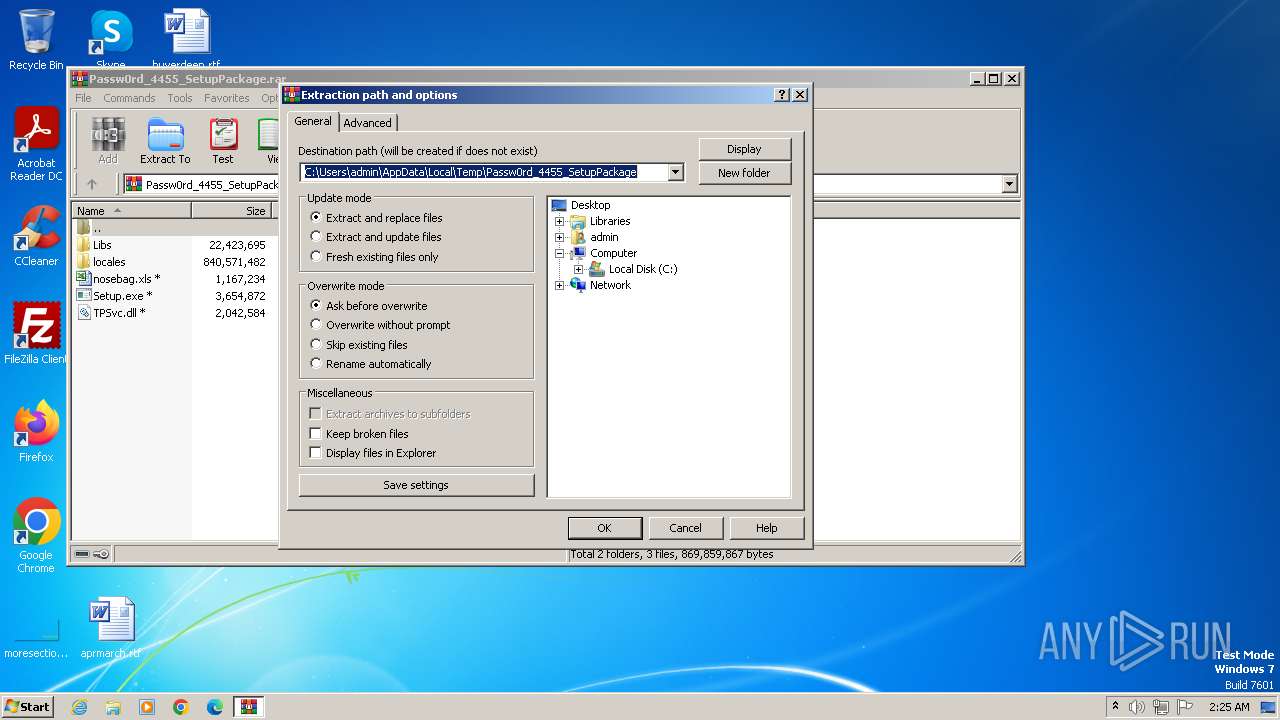The height and width of the screenshot is (720, 1280).
Task: Click Internet Explorer taskbar icon
Action: click(x=80, y=707)
